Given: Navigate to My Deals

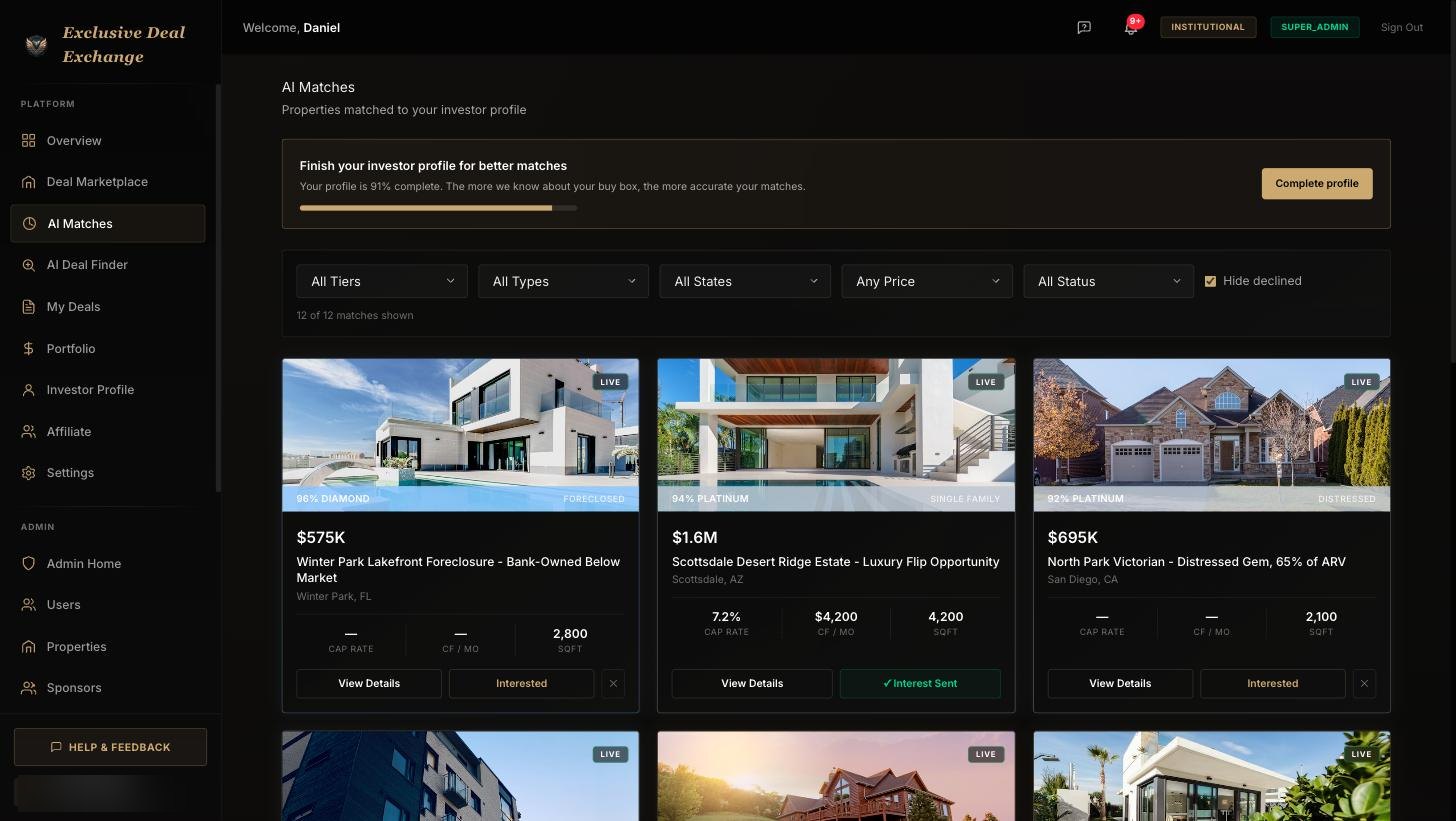Looking at the screenshot, I should coord(108,307).
